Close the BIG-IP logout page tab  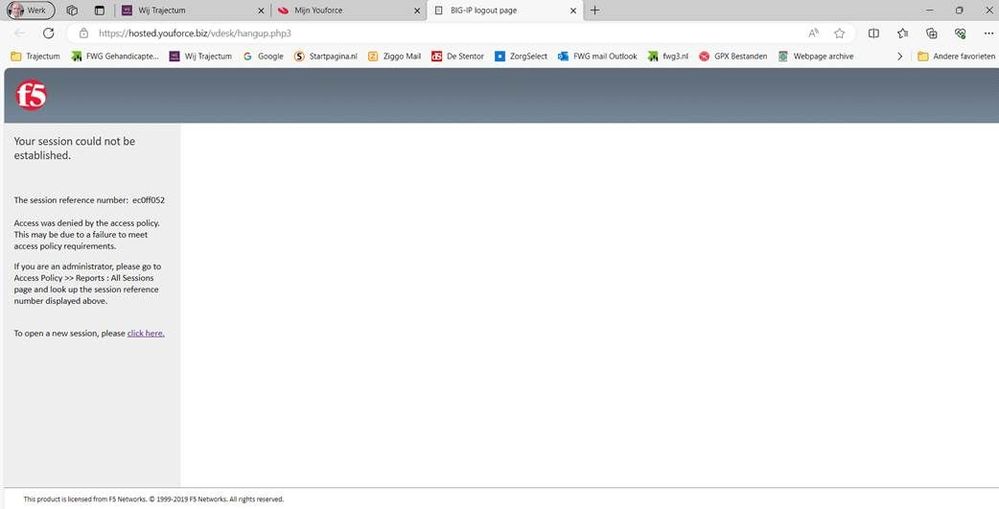[x=573, y=10]
